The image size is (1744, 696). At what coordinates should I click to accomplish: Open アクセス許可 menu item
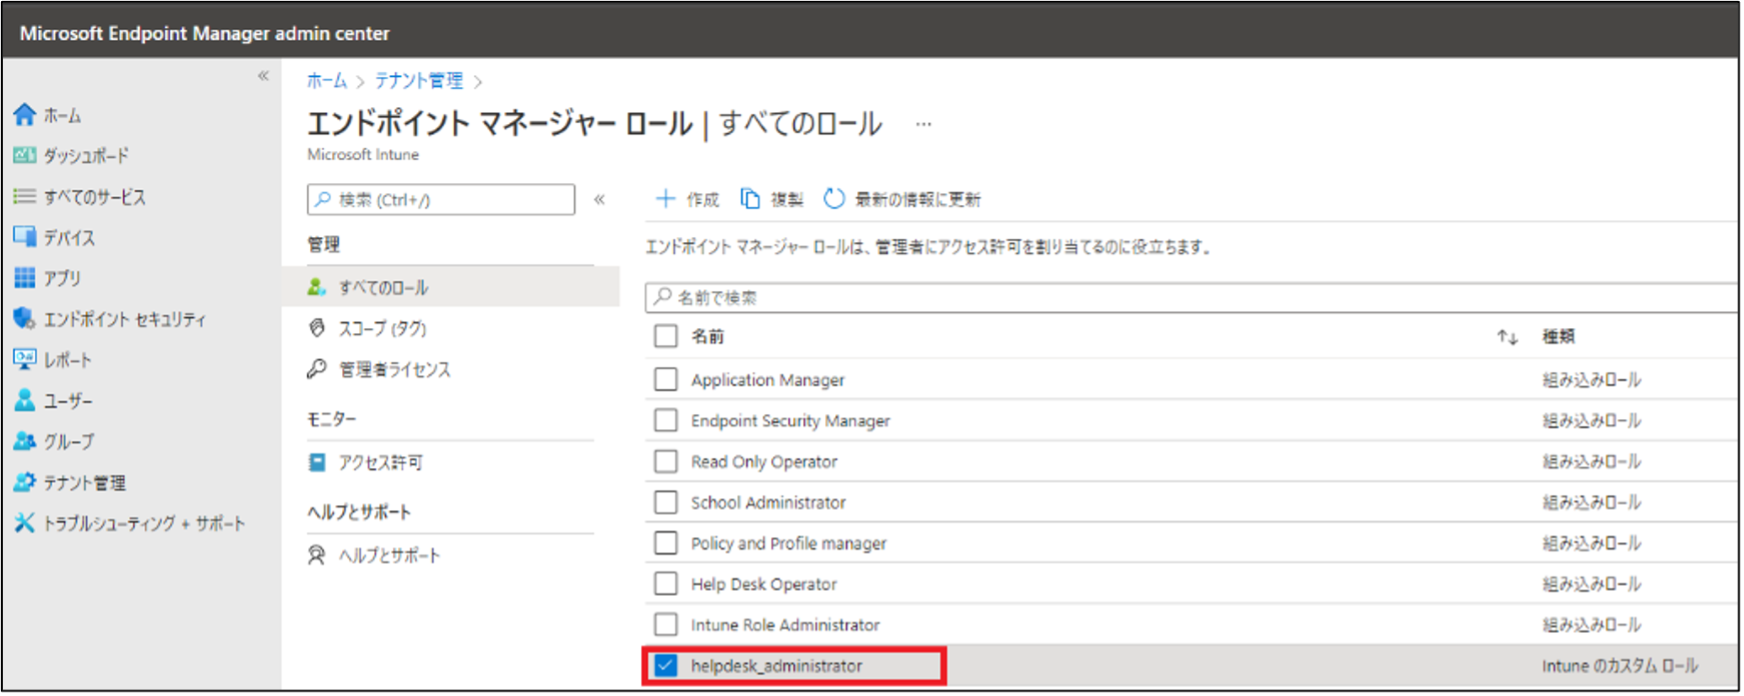(x=451, y=462)
